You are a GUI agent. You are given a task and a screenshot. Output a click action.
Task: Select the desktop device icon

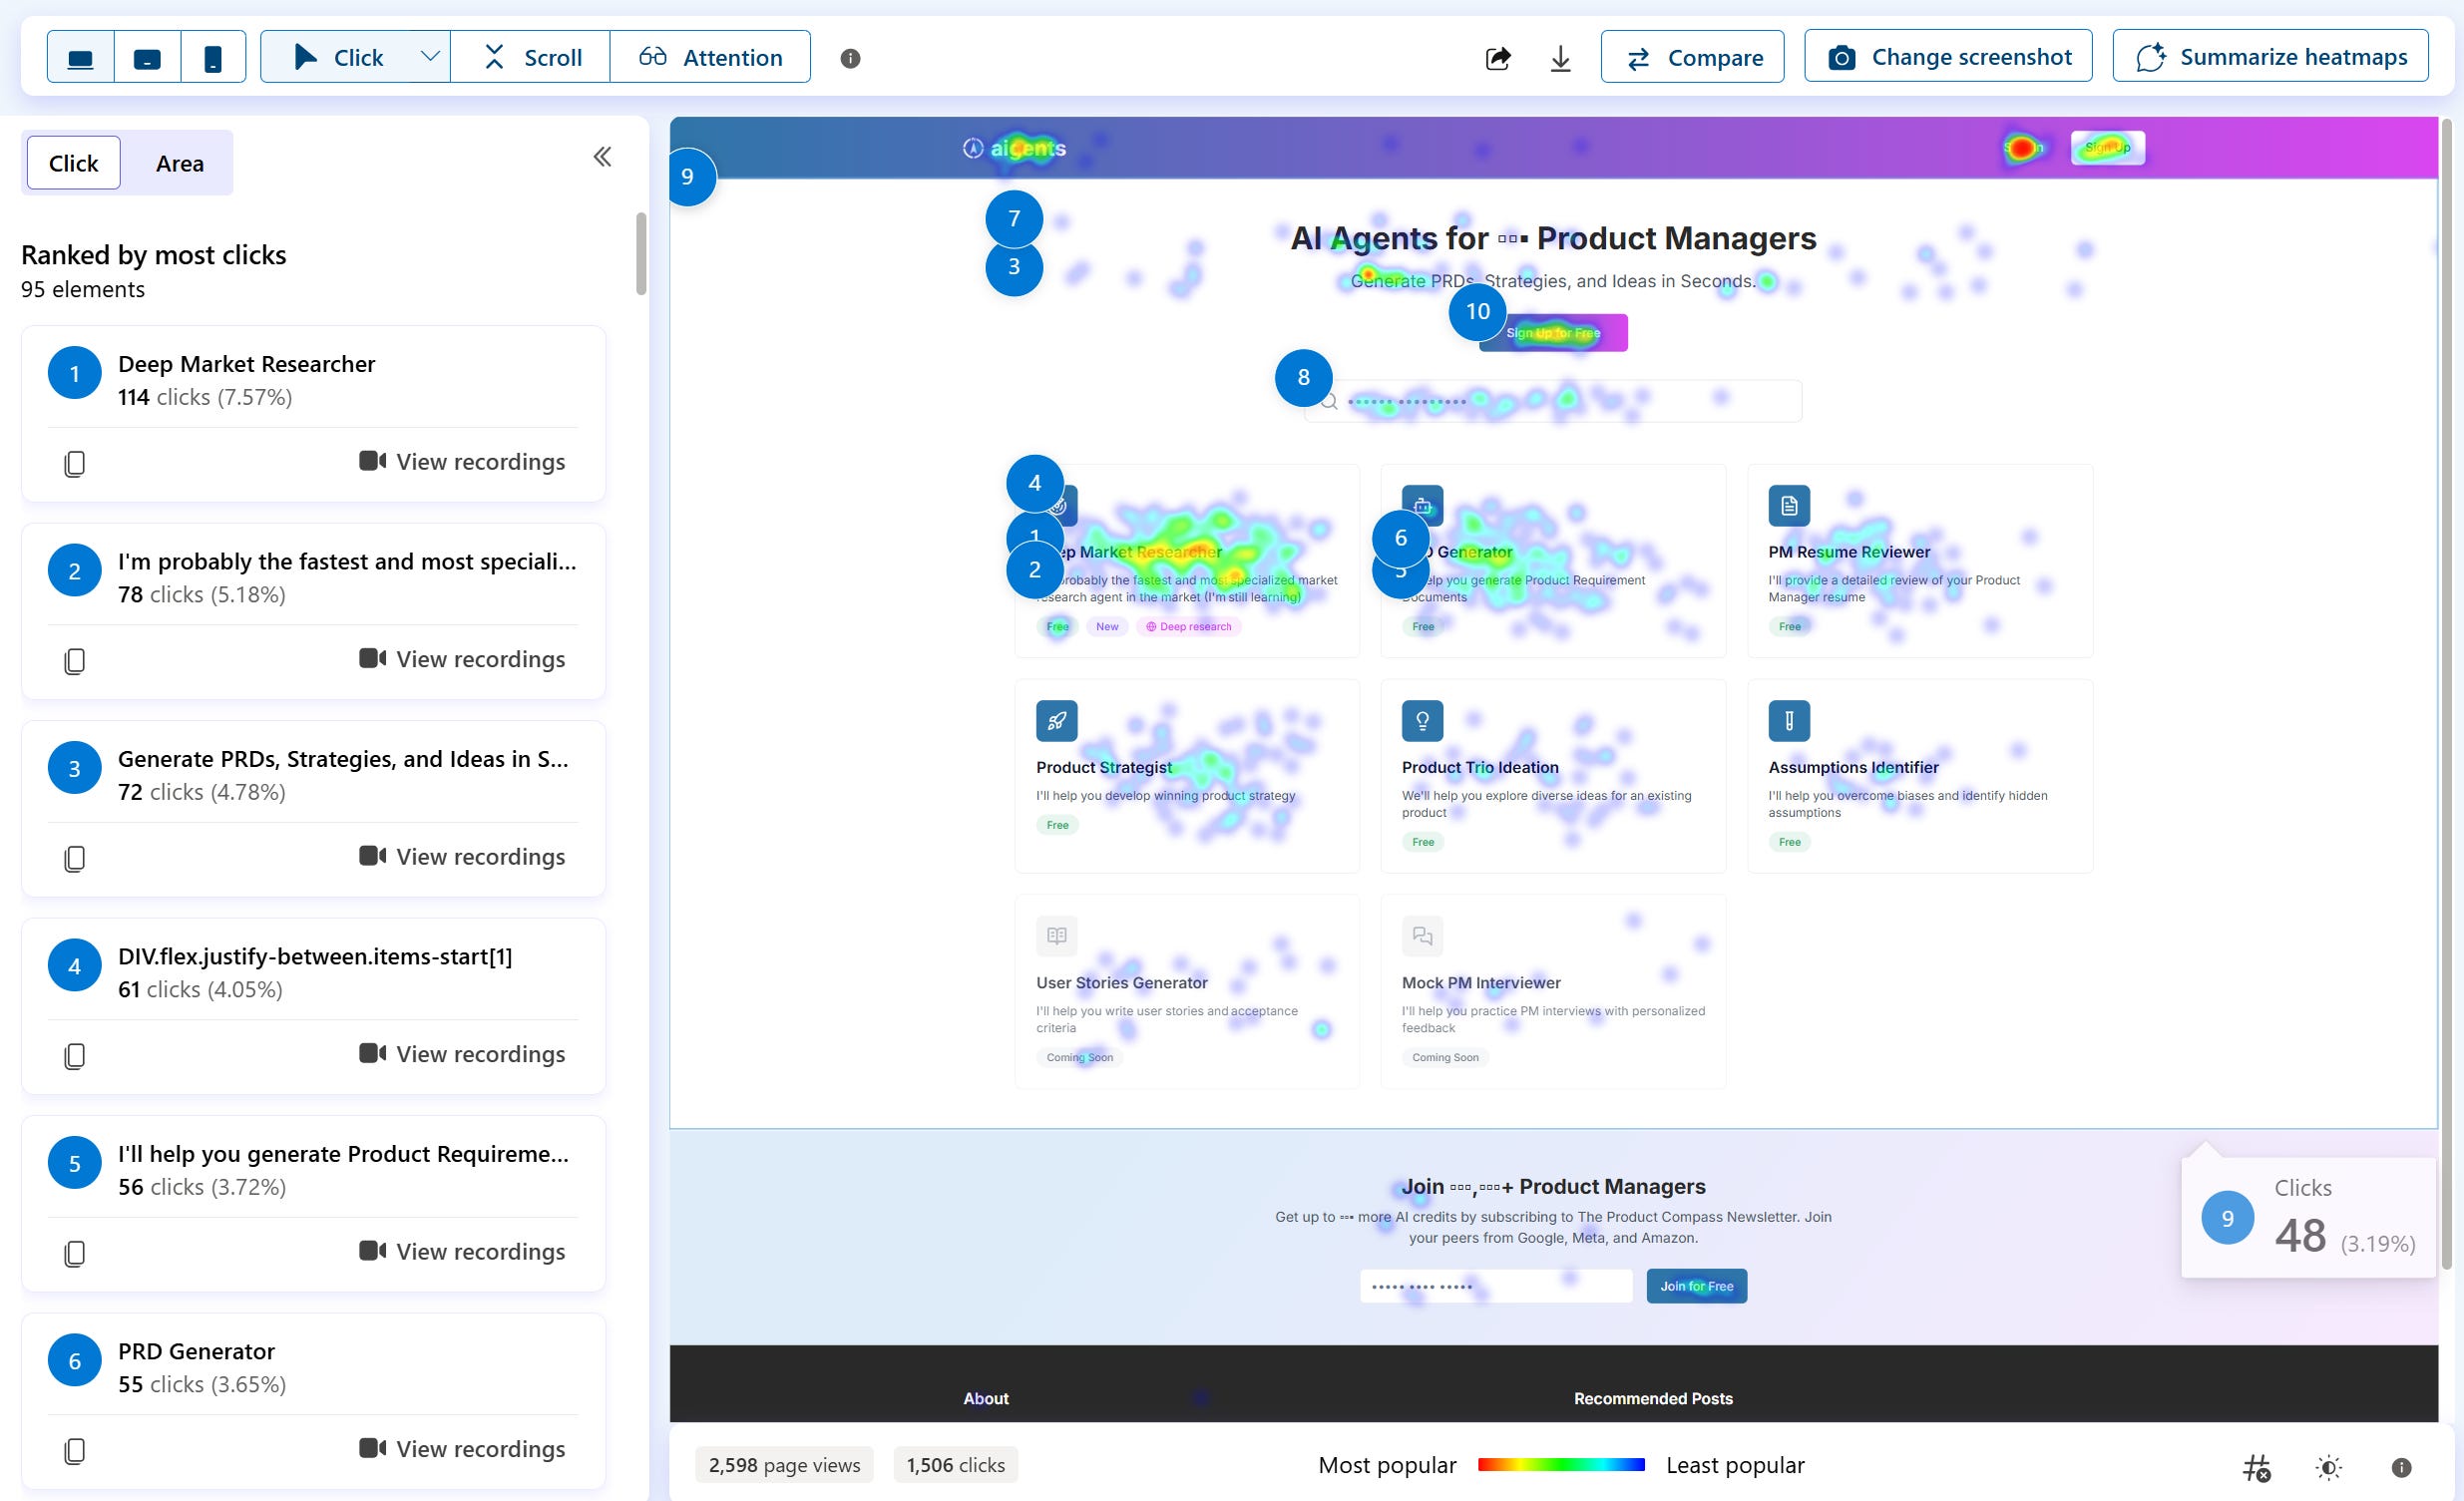click(80, 58)
